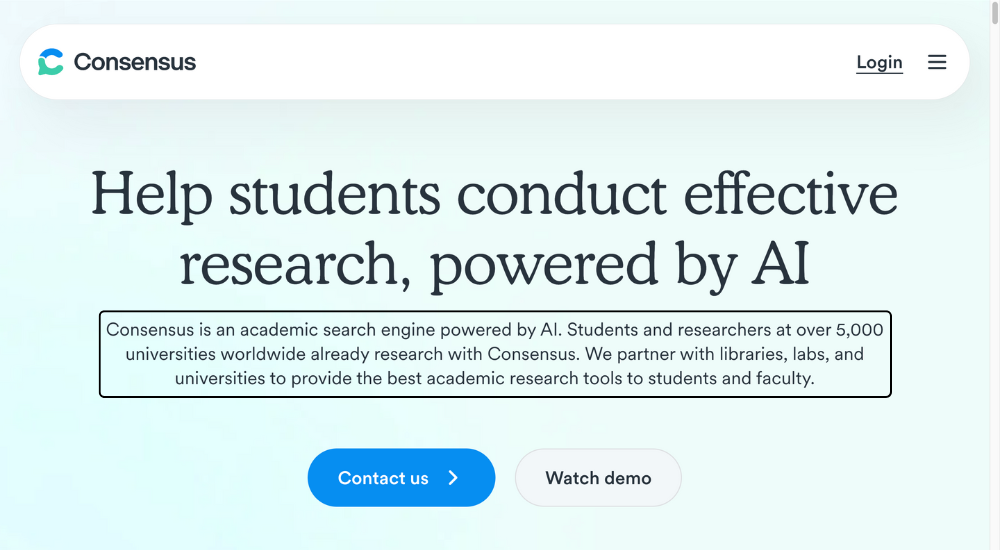Screen dimensions: 1000x550
Task: Click the Watch demo button
Action: coord(598,478)
